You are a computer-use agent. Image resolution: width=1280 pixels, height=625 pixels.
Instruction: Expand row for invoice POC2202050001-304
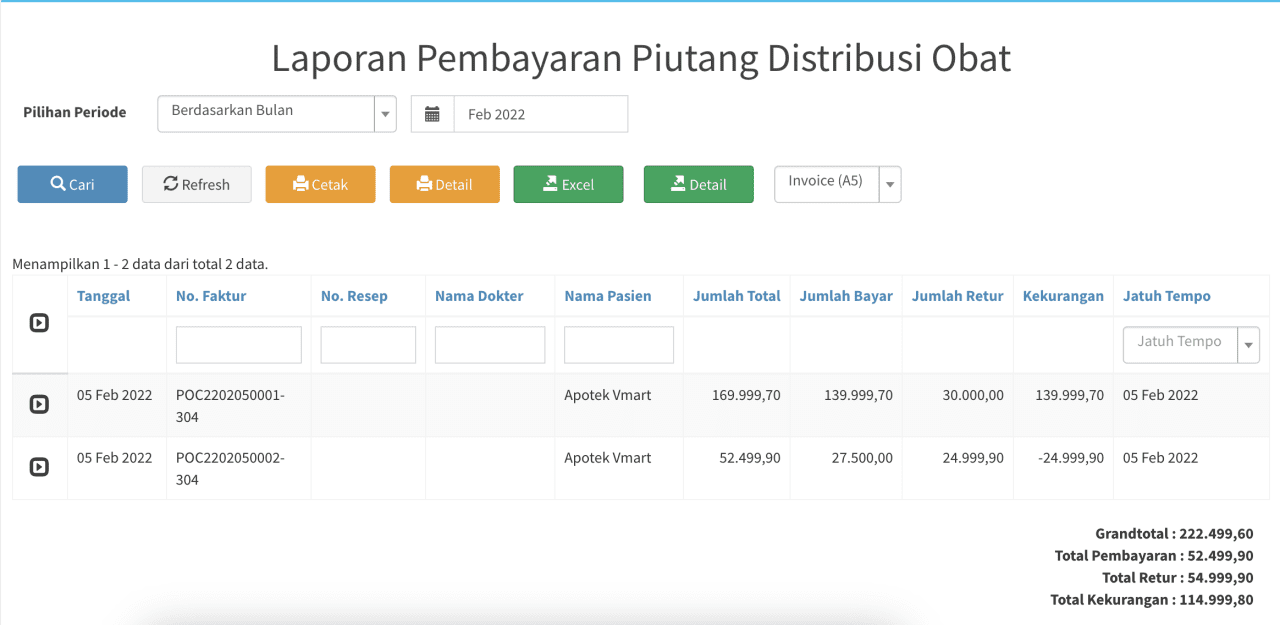[x=39, y=404]
